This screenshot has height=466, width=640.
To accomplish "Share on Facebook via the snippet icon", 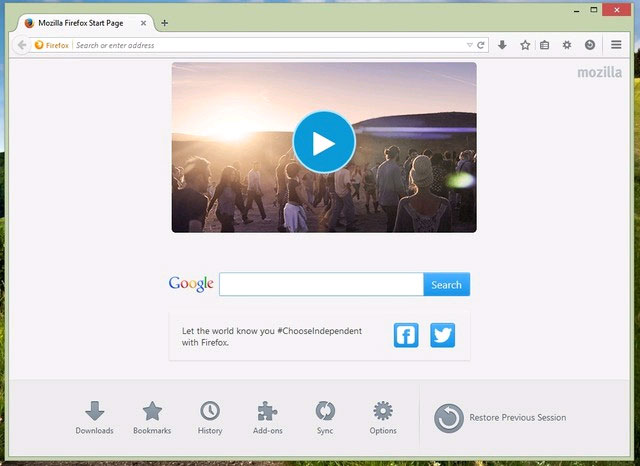I will [x=406, y=335].
